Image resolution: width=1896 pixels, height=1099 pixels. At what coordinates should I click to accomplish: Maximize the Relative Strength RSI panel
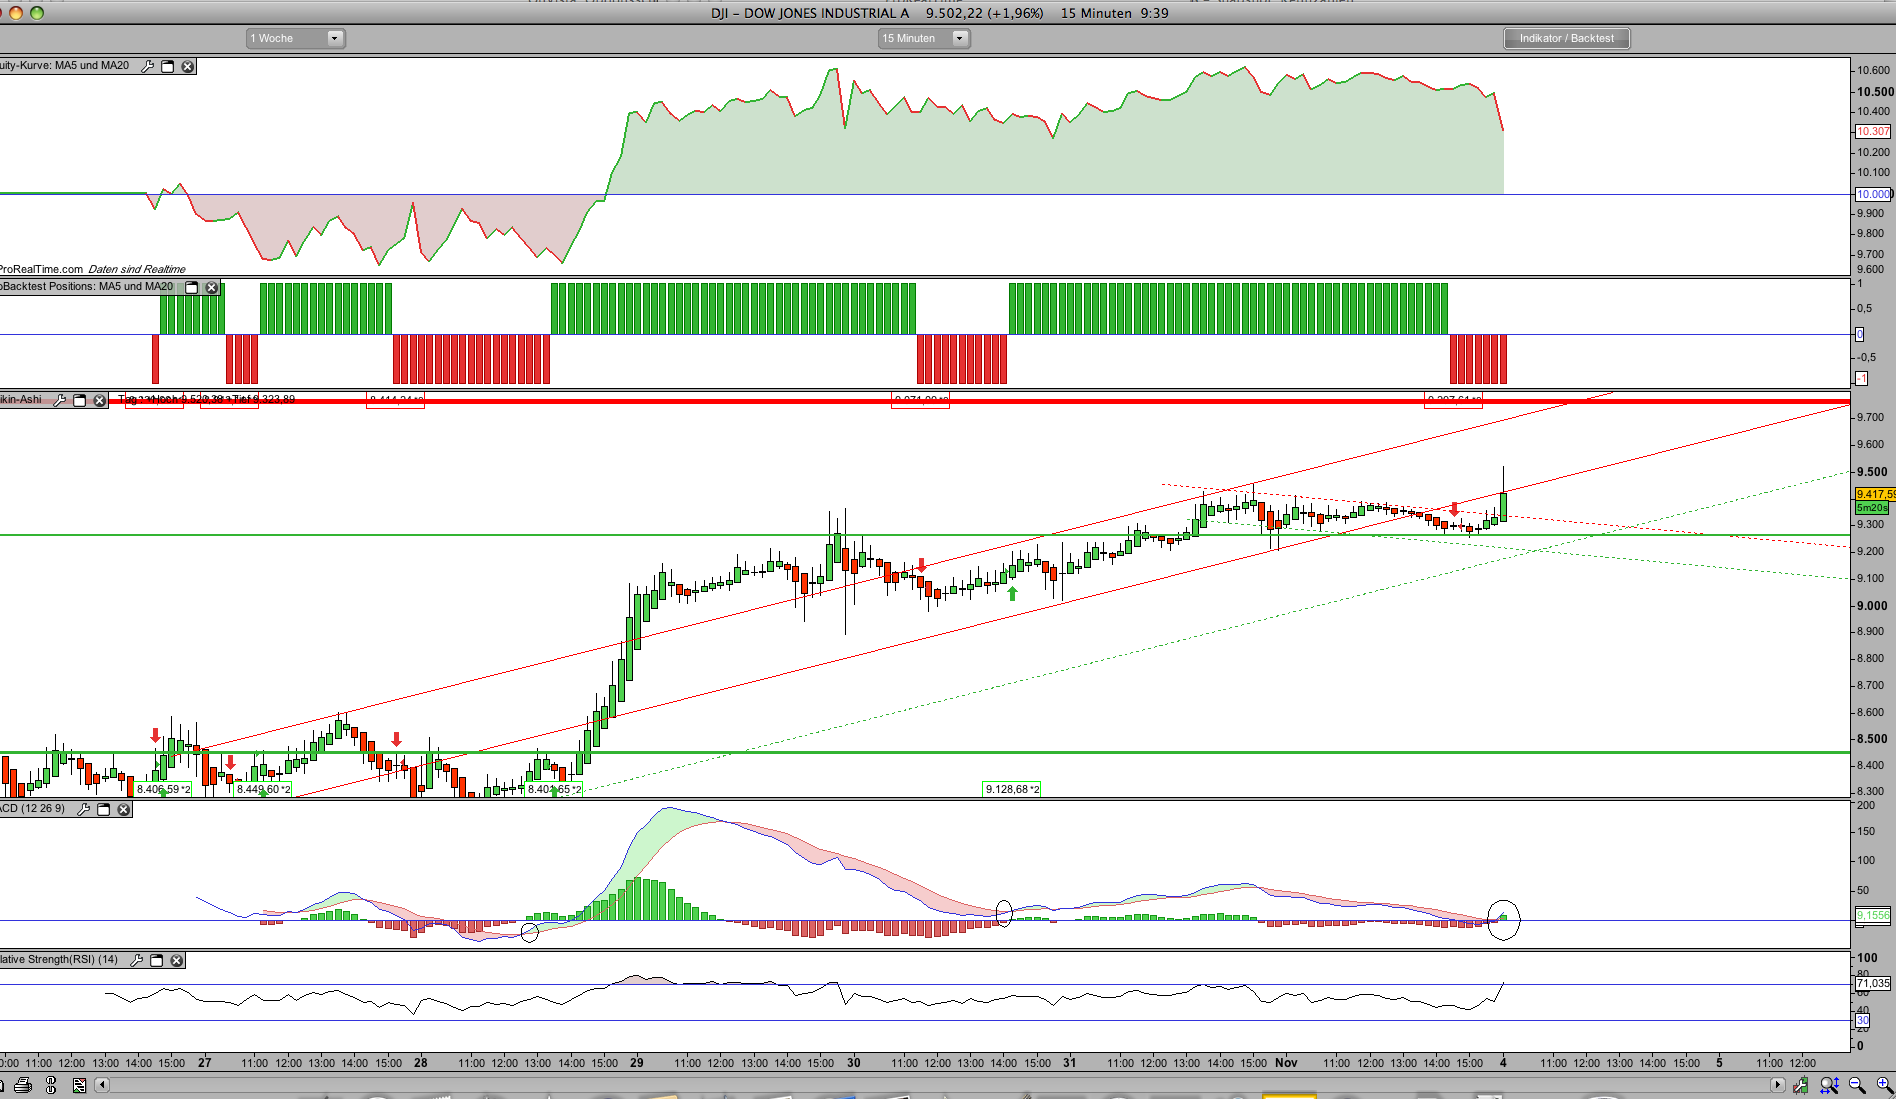[157, 960]
